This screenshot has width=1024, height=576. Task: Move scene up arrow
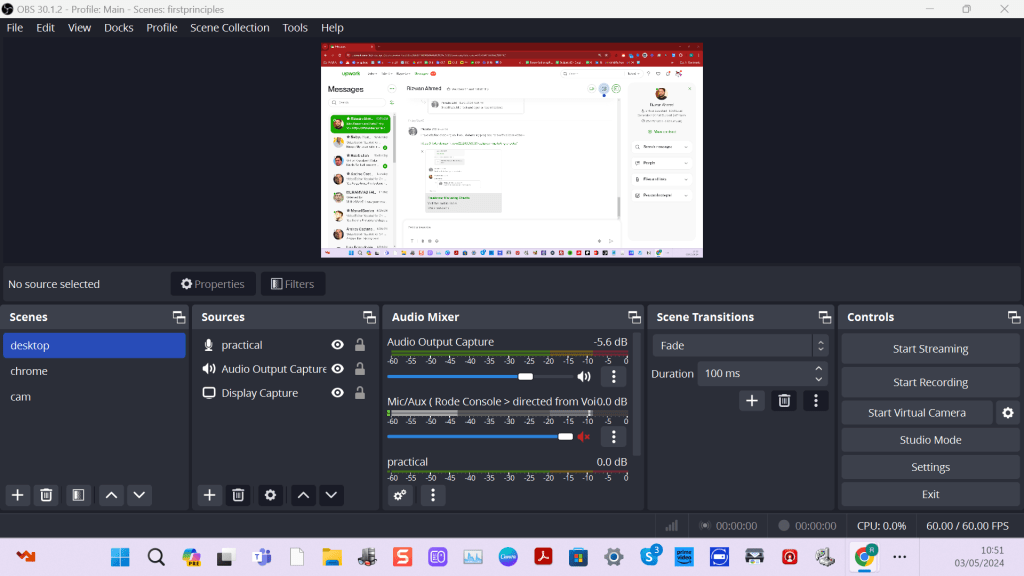[x=112, y=495]
